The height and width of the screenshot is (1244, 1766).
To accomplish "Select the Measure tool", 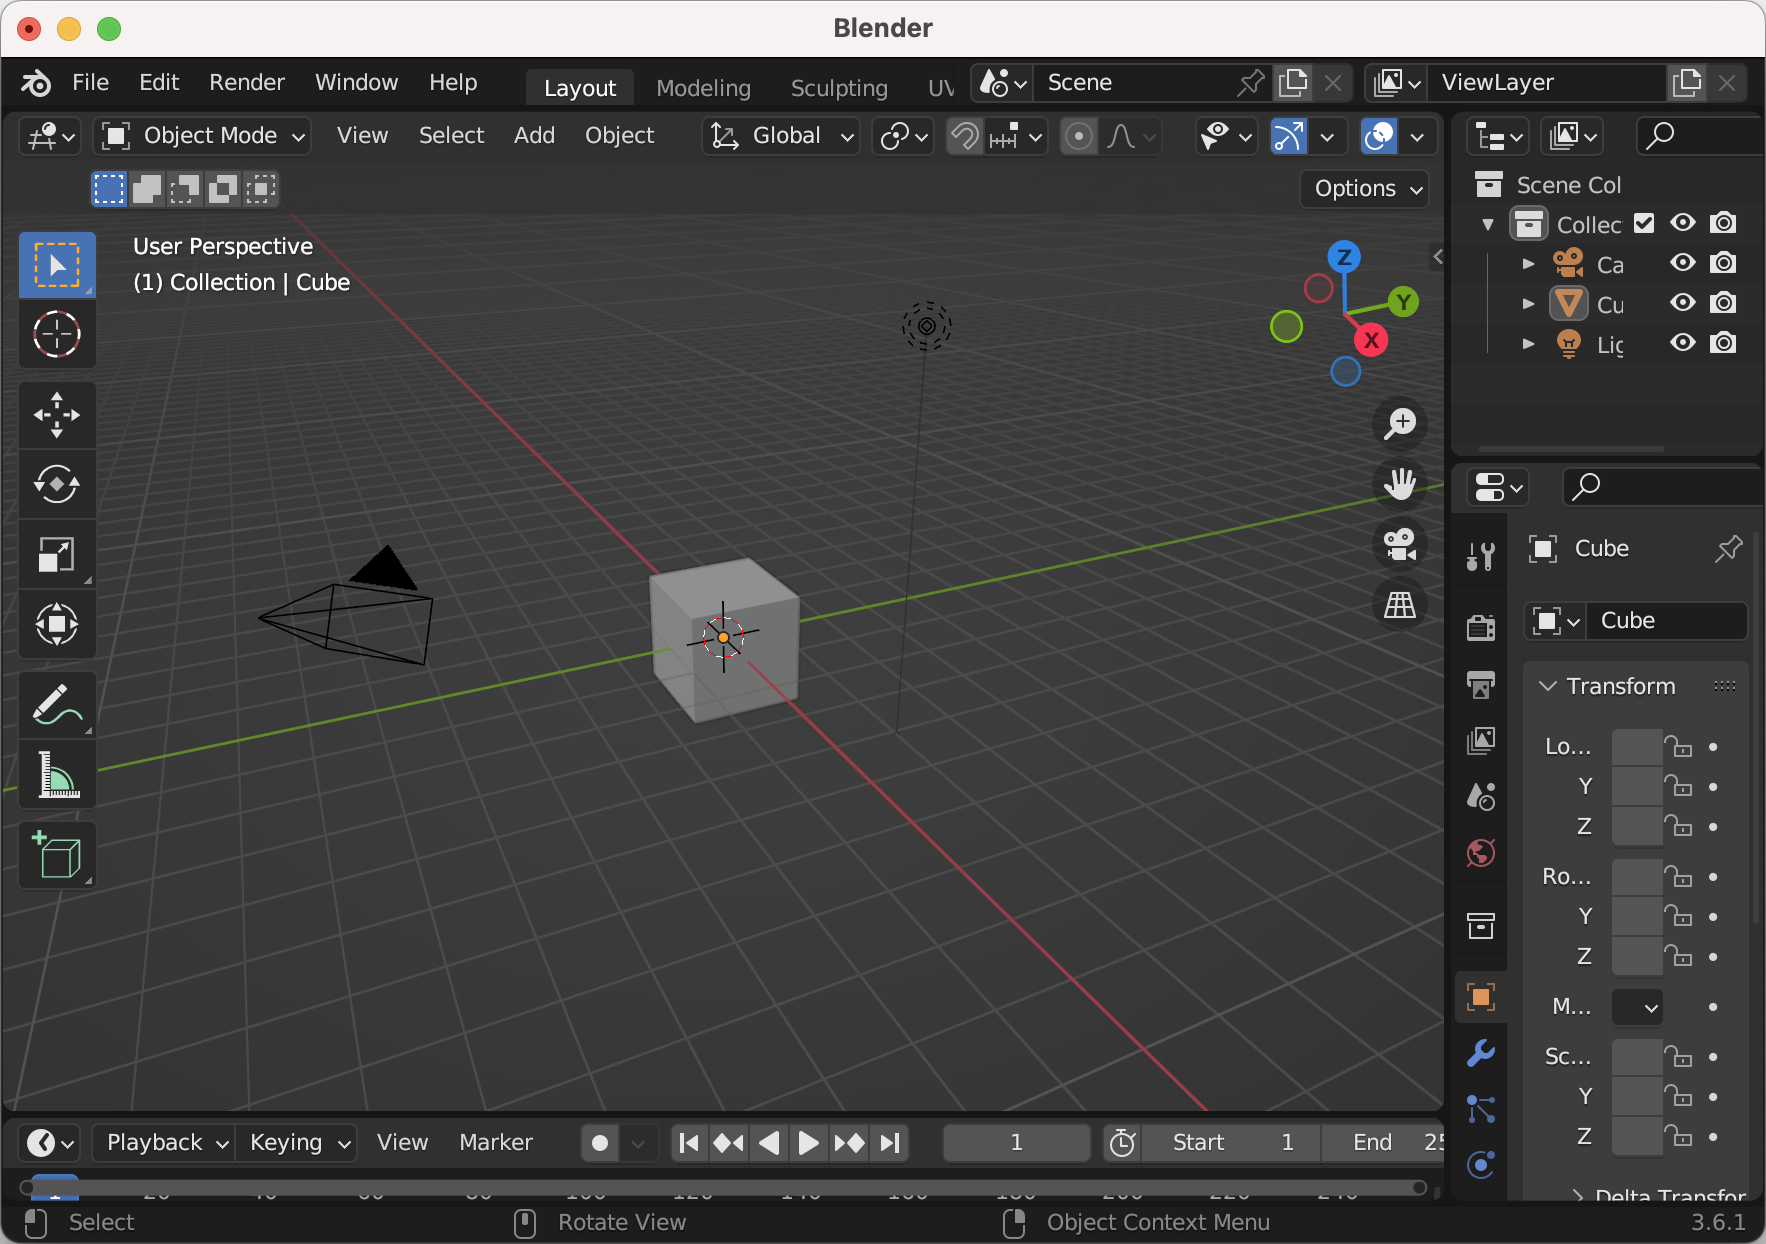I will [x=57, y=775].
